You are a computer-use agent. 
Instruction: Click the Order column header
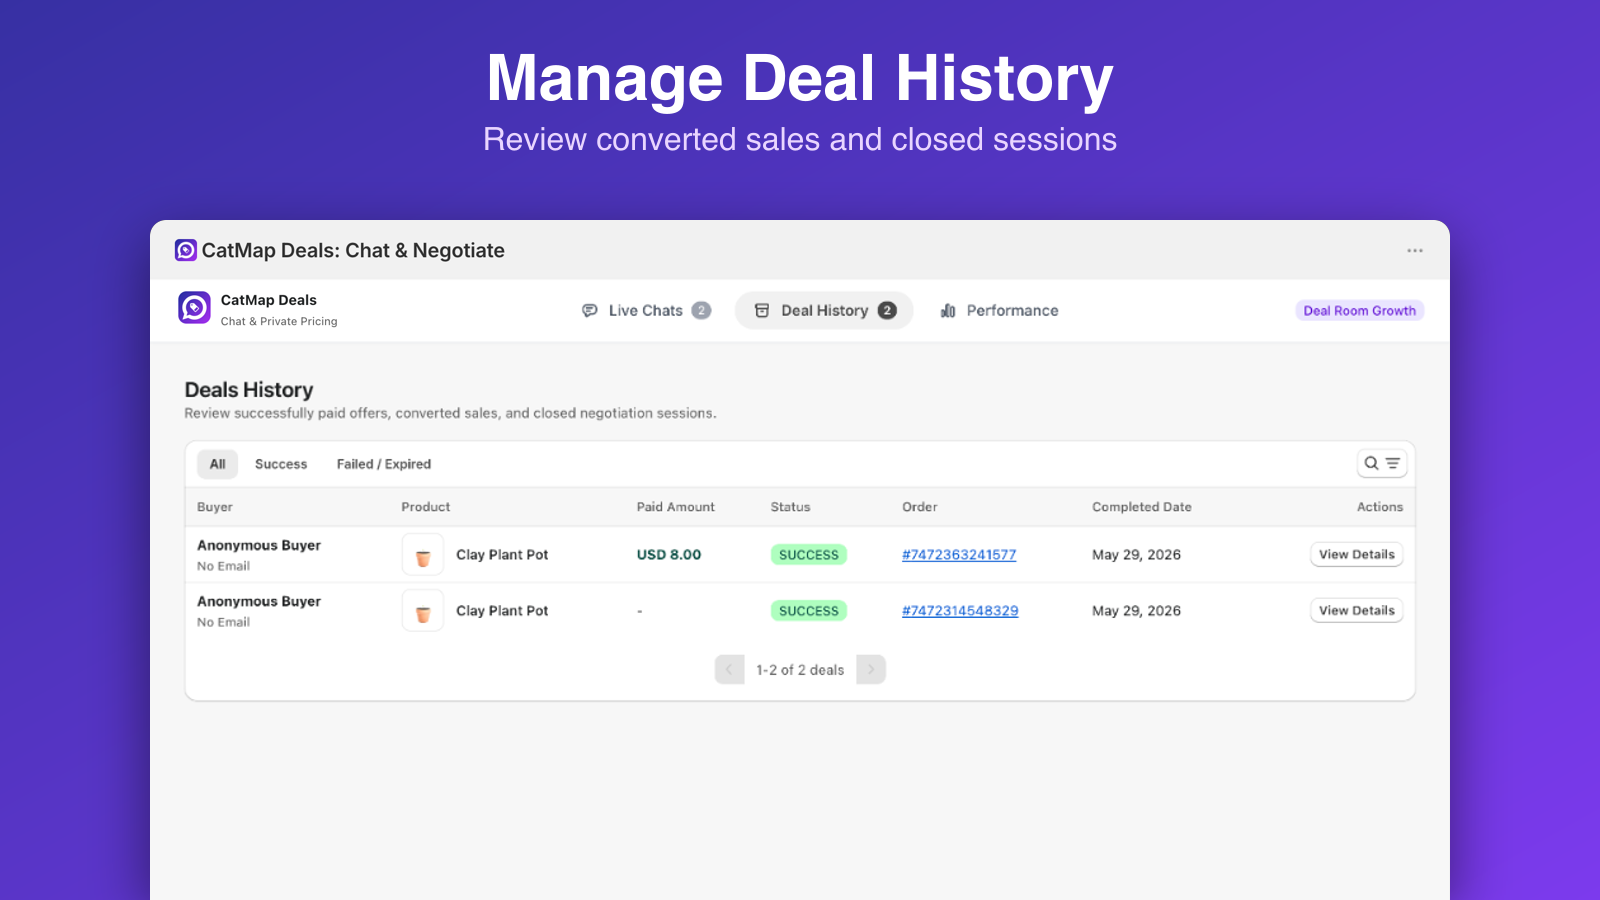pos(920,507)
